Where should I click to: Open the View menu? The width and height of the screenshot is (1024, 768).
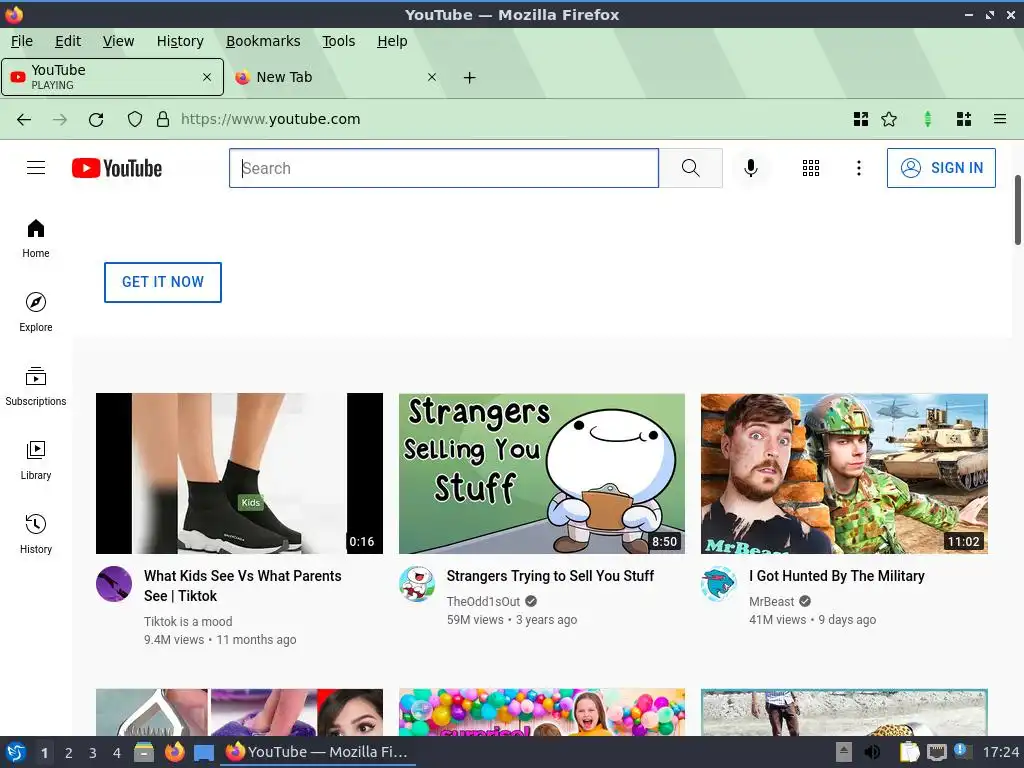118,41
